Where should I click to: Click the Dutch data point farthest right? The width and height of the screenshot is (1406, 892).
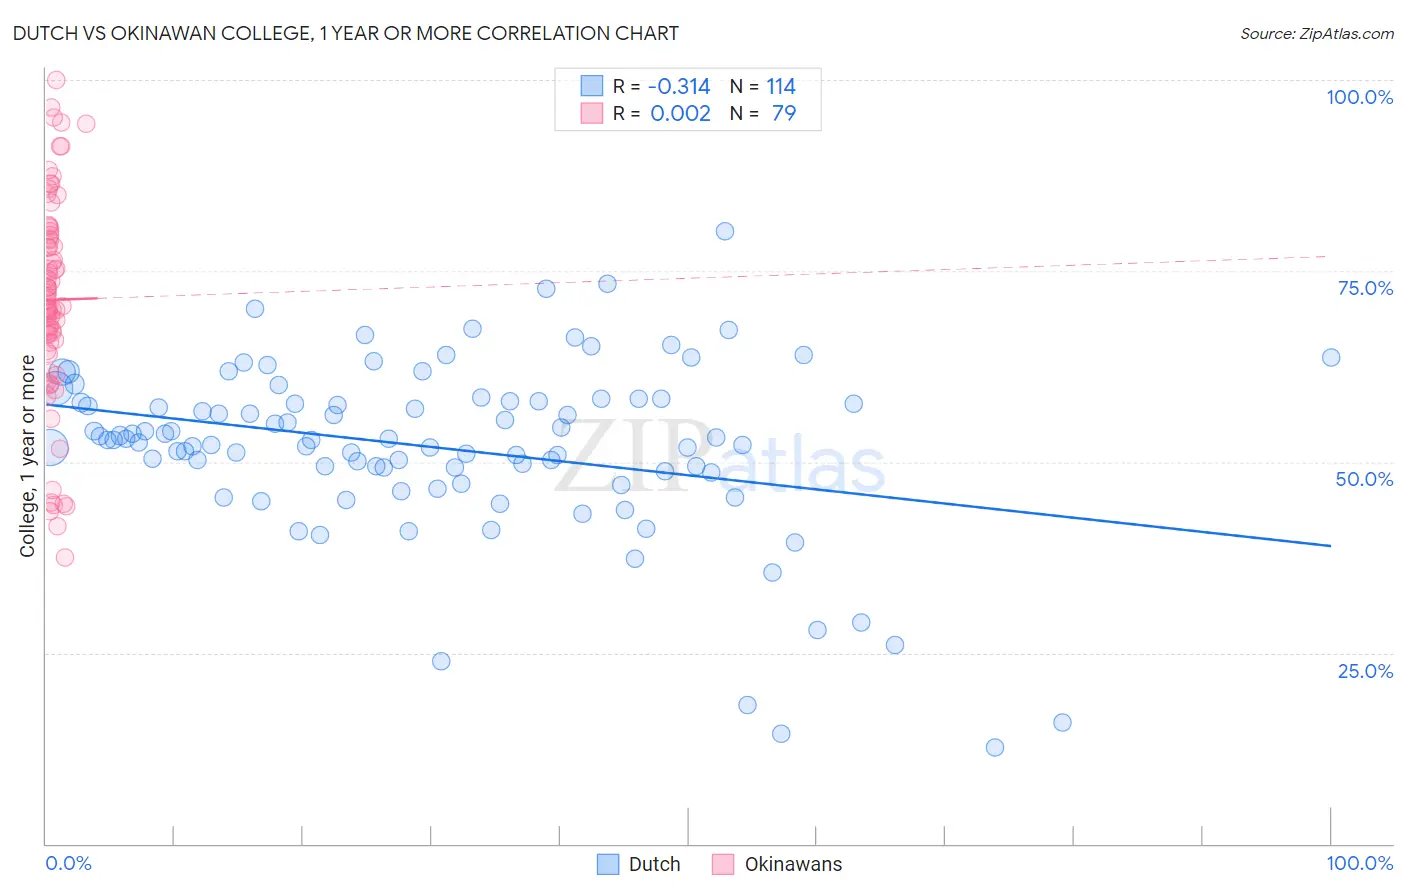tap(1331, 357)
